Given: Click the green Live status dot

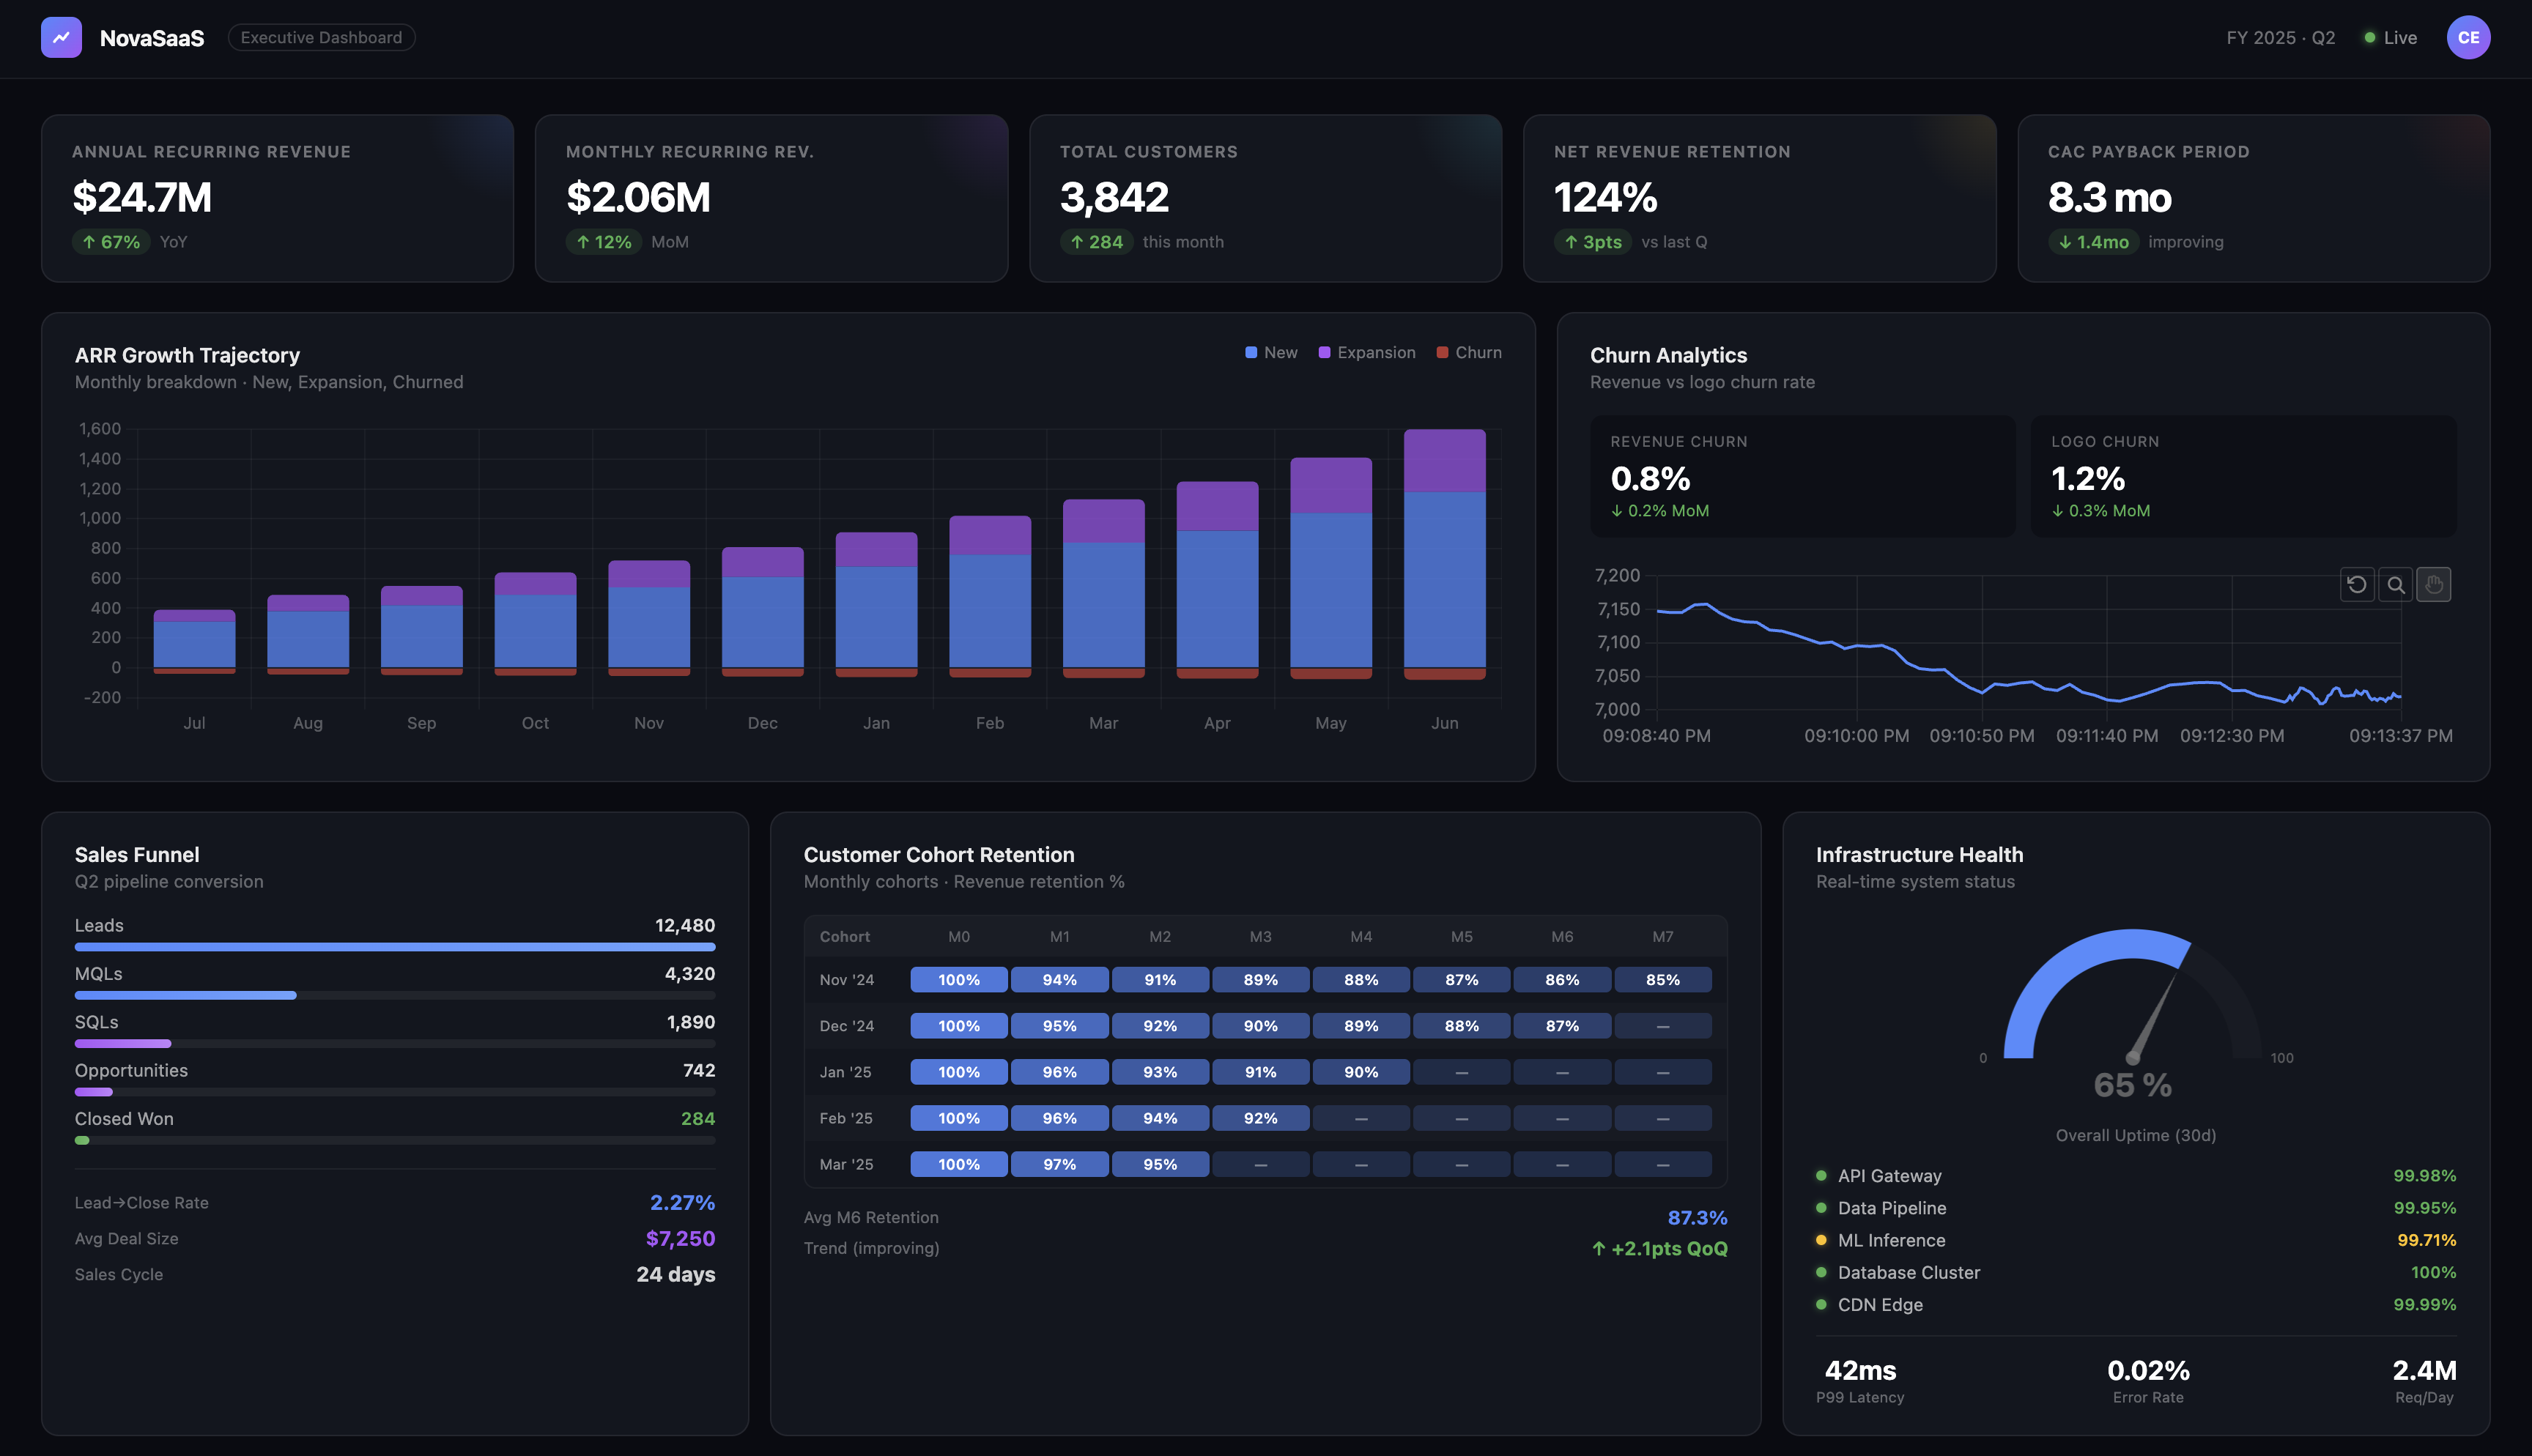Looking at the screenshot, I should pyautogui.click(x=2369, y=37).
